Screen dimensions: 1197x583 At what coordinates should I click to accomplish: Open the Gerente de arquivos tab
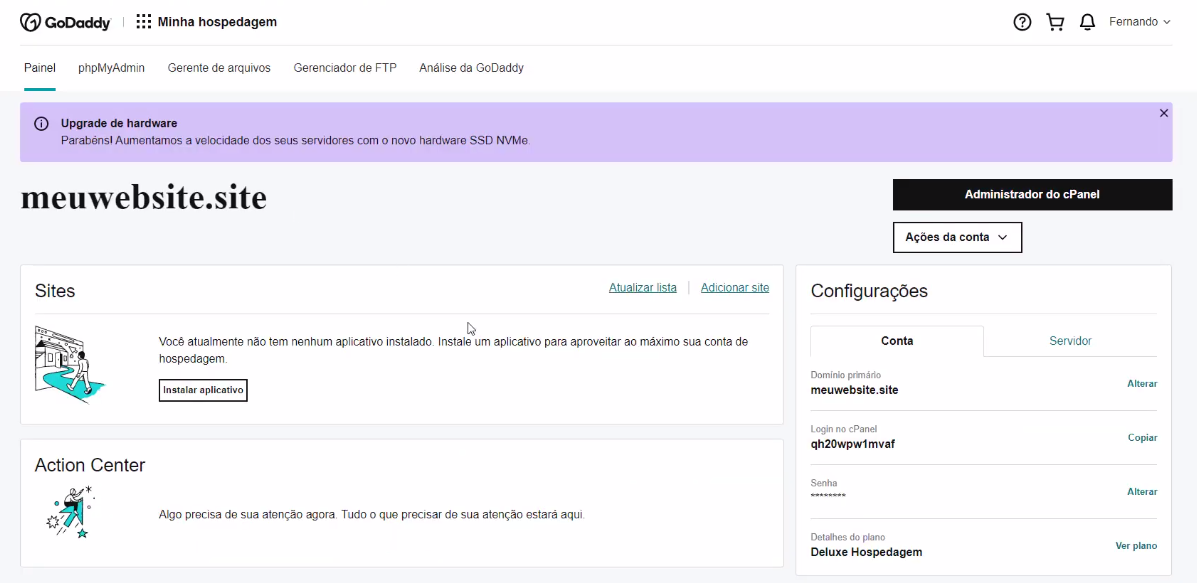tap(219, 68)
